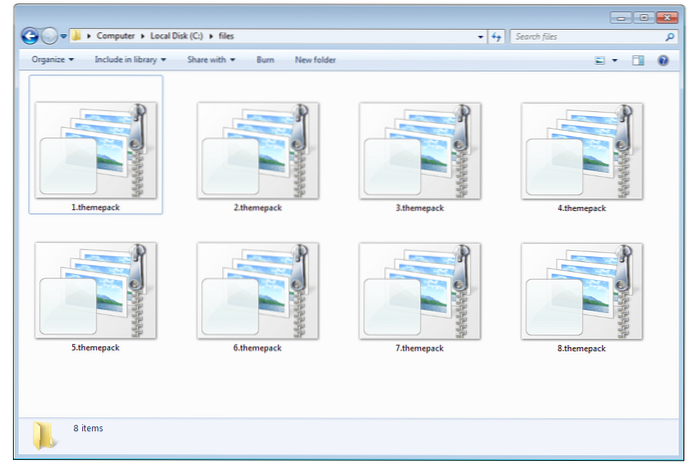Click the New folder button

[315, 60]
